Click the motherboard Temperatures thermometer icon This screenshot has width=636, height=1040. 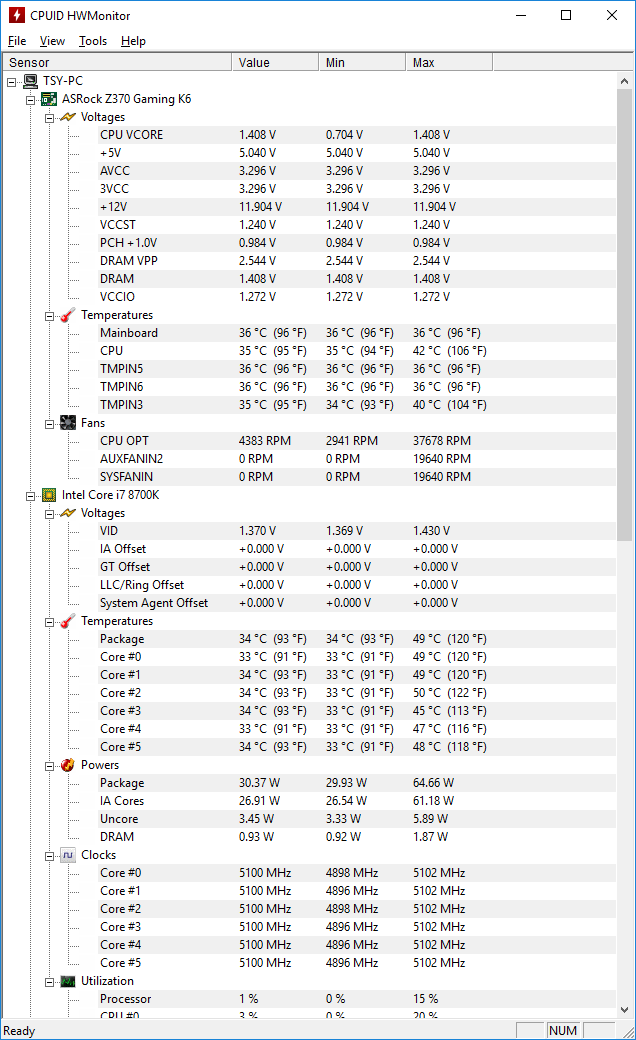68,315
